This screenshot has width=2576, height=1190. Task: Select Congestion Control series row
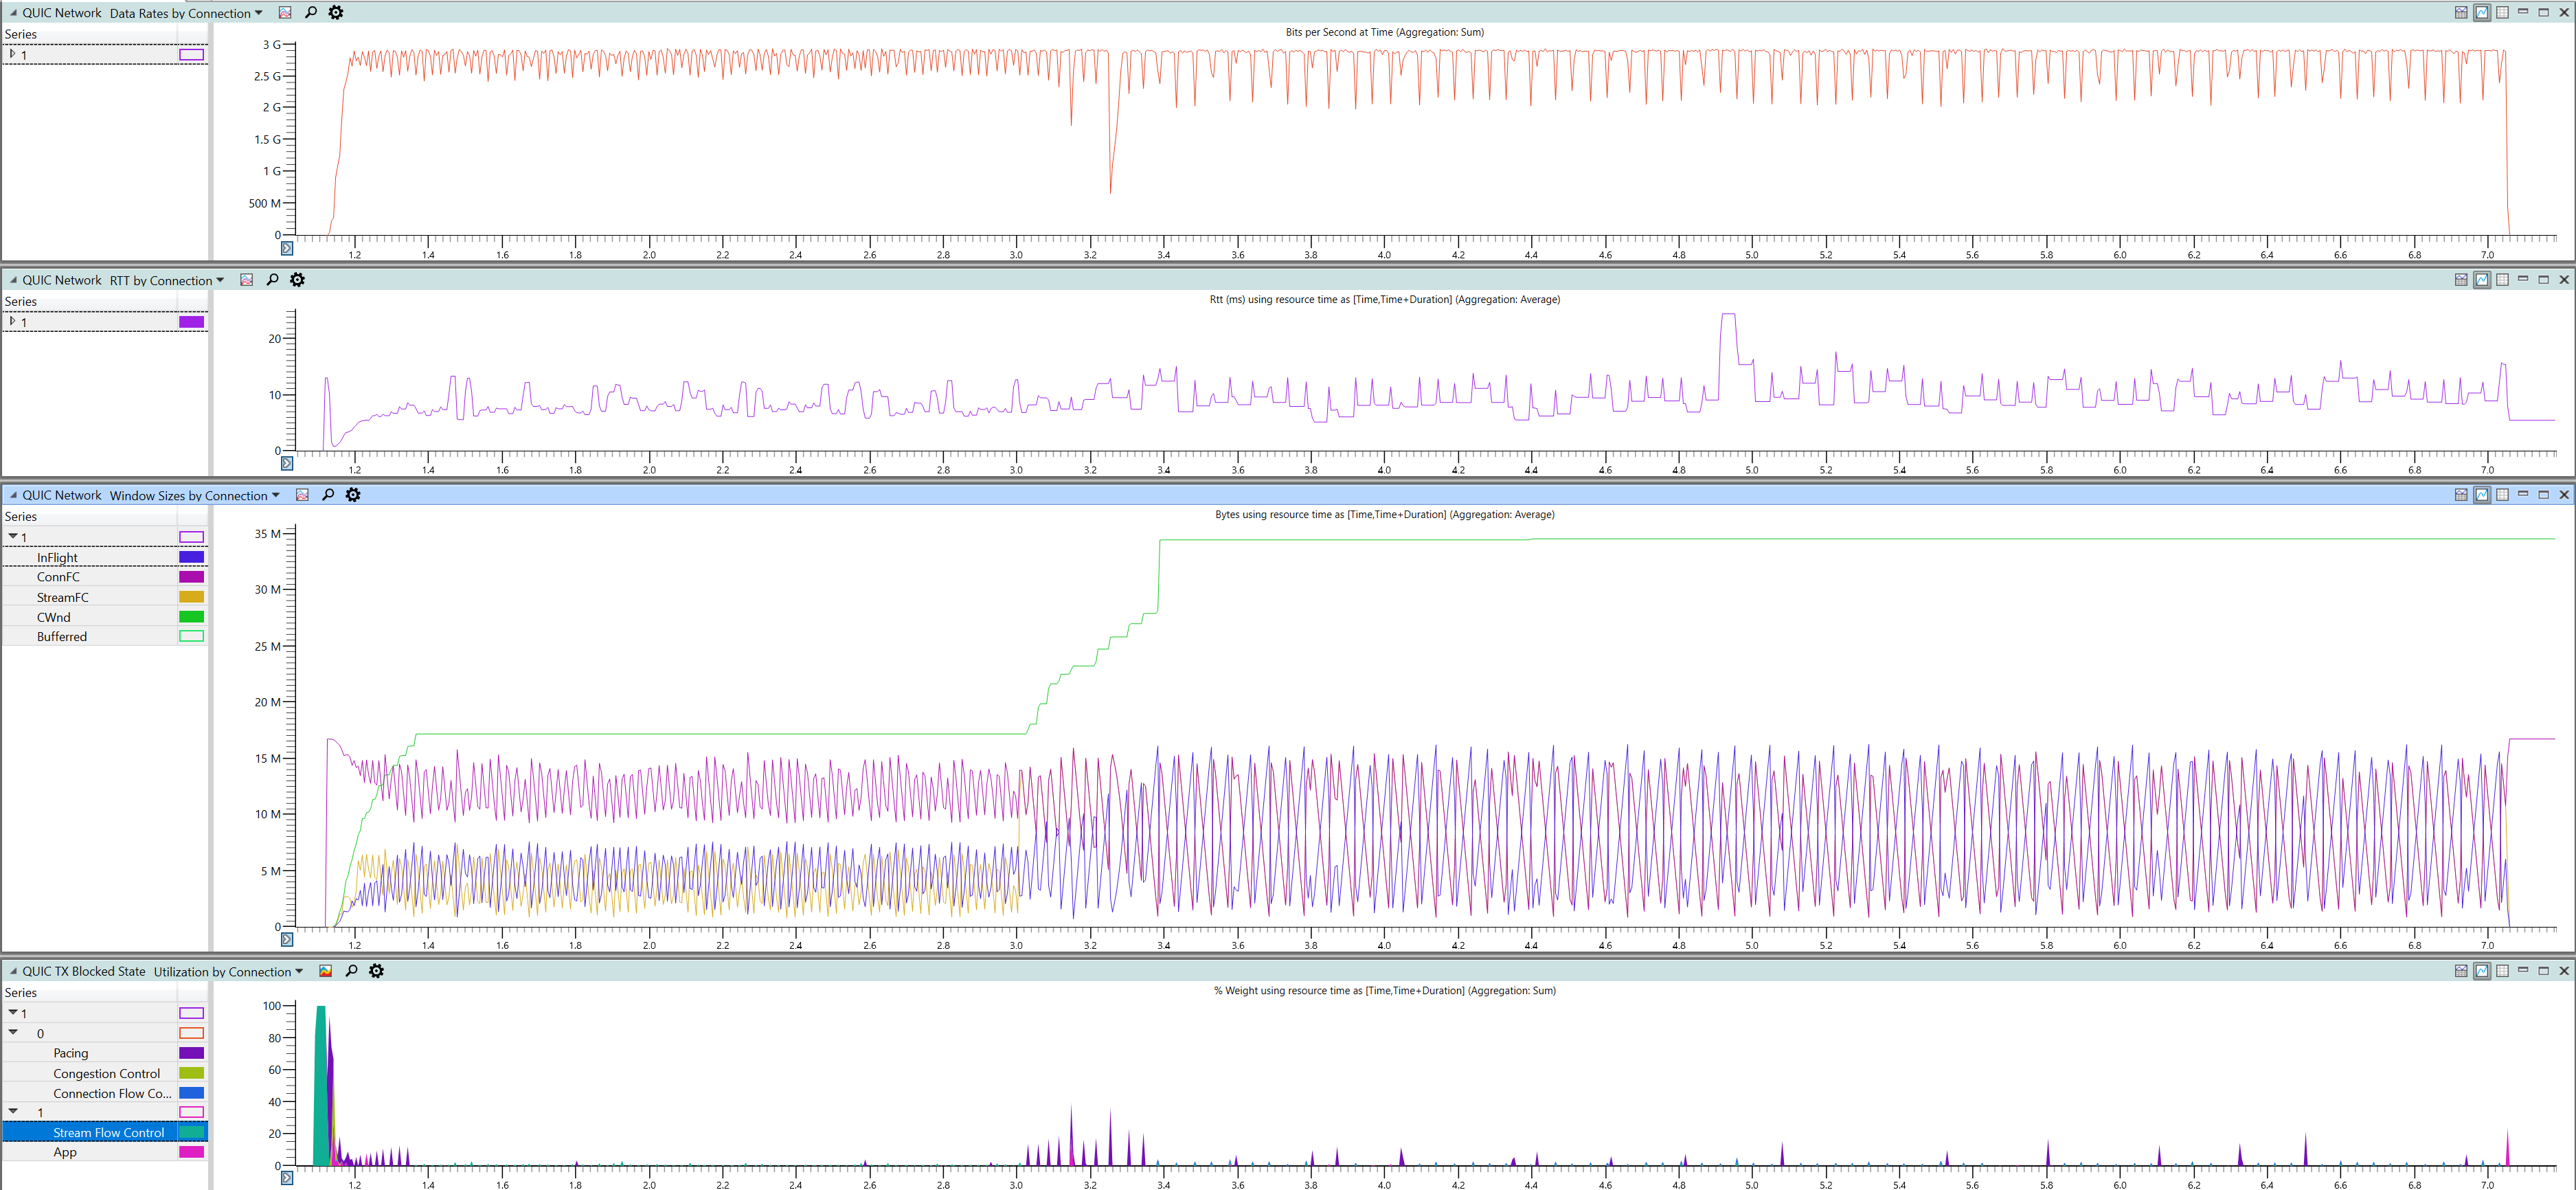[106, 1073]
